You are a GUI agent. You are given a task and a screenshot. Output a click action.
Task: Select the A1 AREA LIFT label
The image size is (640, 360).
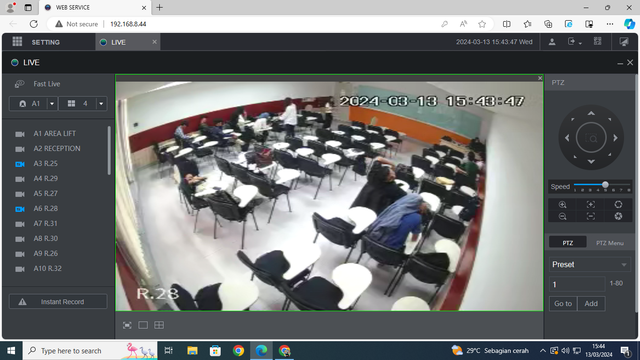click(x=55, y=133)
